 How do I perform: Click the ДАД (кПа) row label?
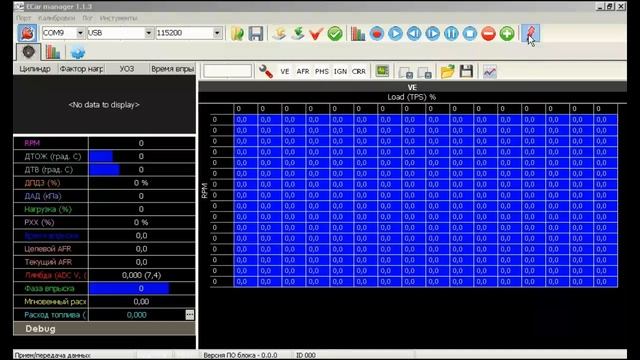pos(43,196)
